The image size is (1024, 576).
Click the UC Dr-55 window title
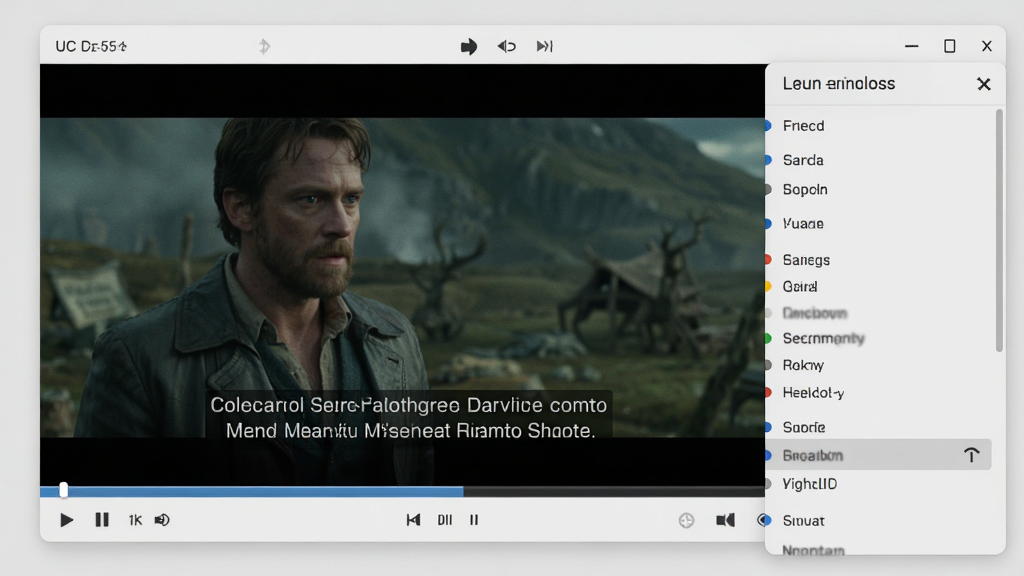tap(91, 46)
